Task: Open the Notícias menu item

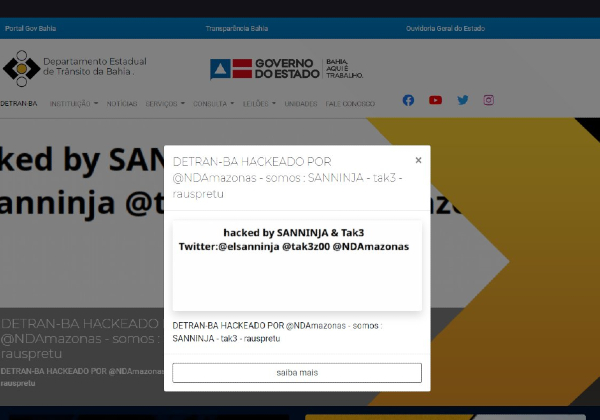Action: [x=122, y=104]
